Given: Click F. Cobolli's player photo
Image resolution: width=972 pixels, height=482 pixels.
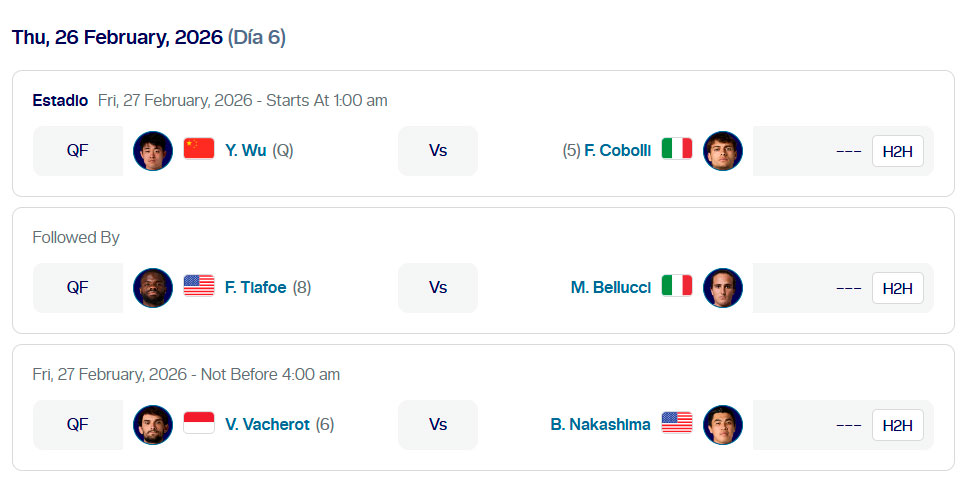Looking at the screenshot, I should tap(722, 151).
